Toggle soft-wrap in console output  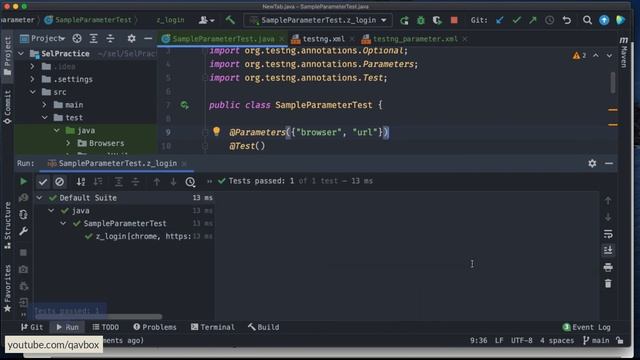point(608,234)
